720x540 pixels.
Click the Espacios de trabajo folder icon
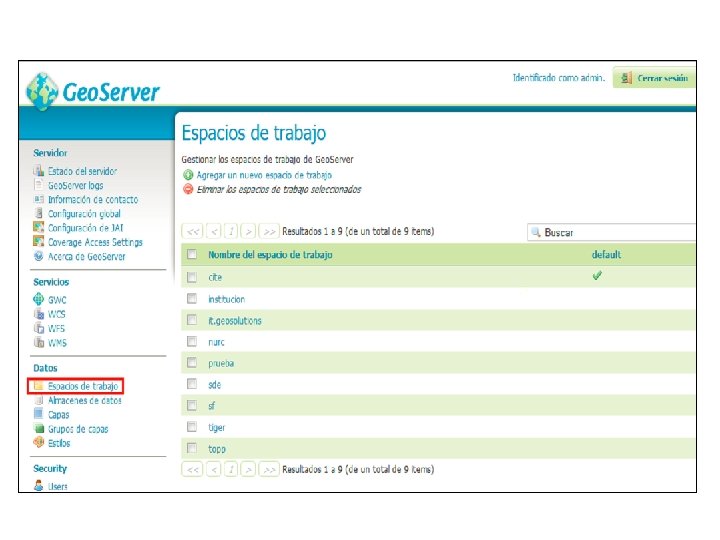tap(39, 386)
